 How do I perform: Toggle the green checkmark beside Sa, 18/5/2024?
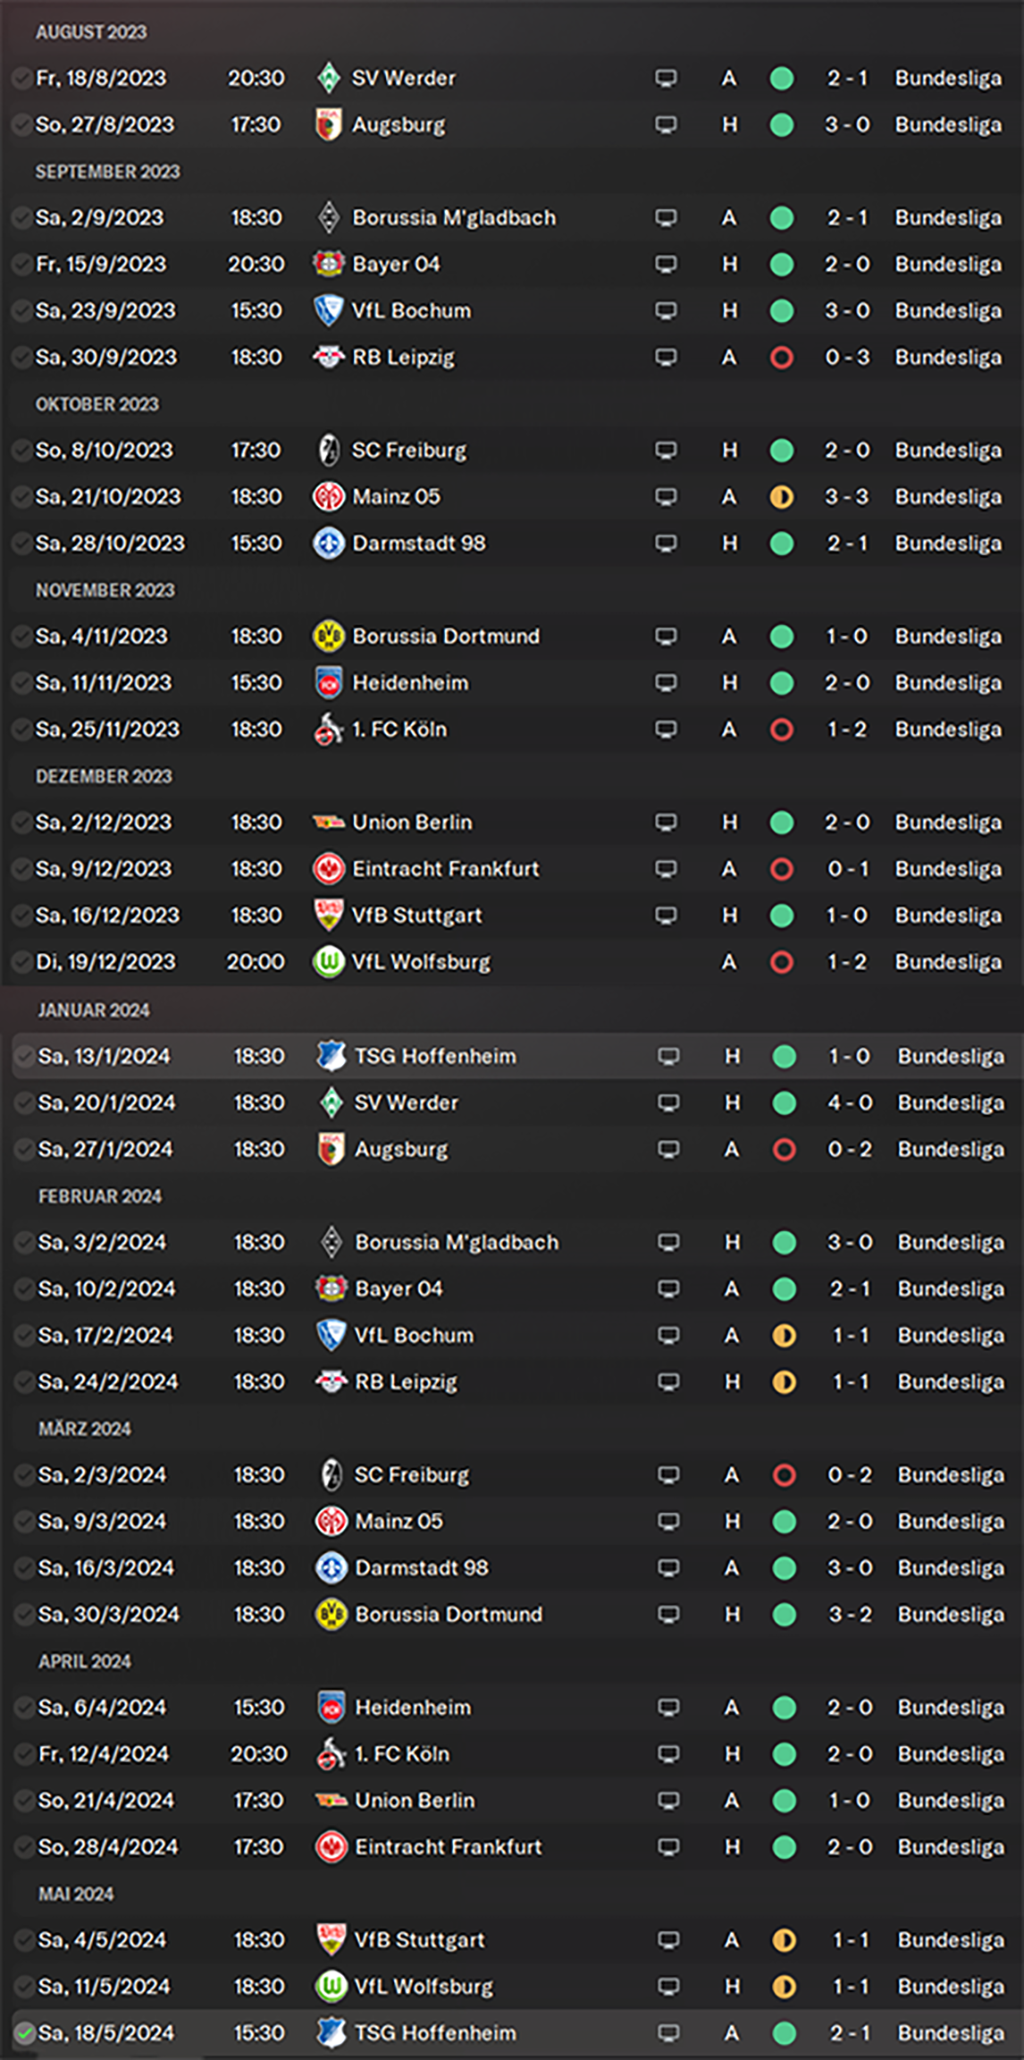[x=24, y=2033]
